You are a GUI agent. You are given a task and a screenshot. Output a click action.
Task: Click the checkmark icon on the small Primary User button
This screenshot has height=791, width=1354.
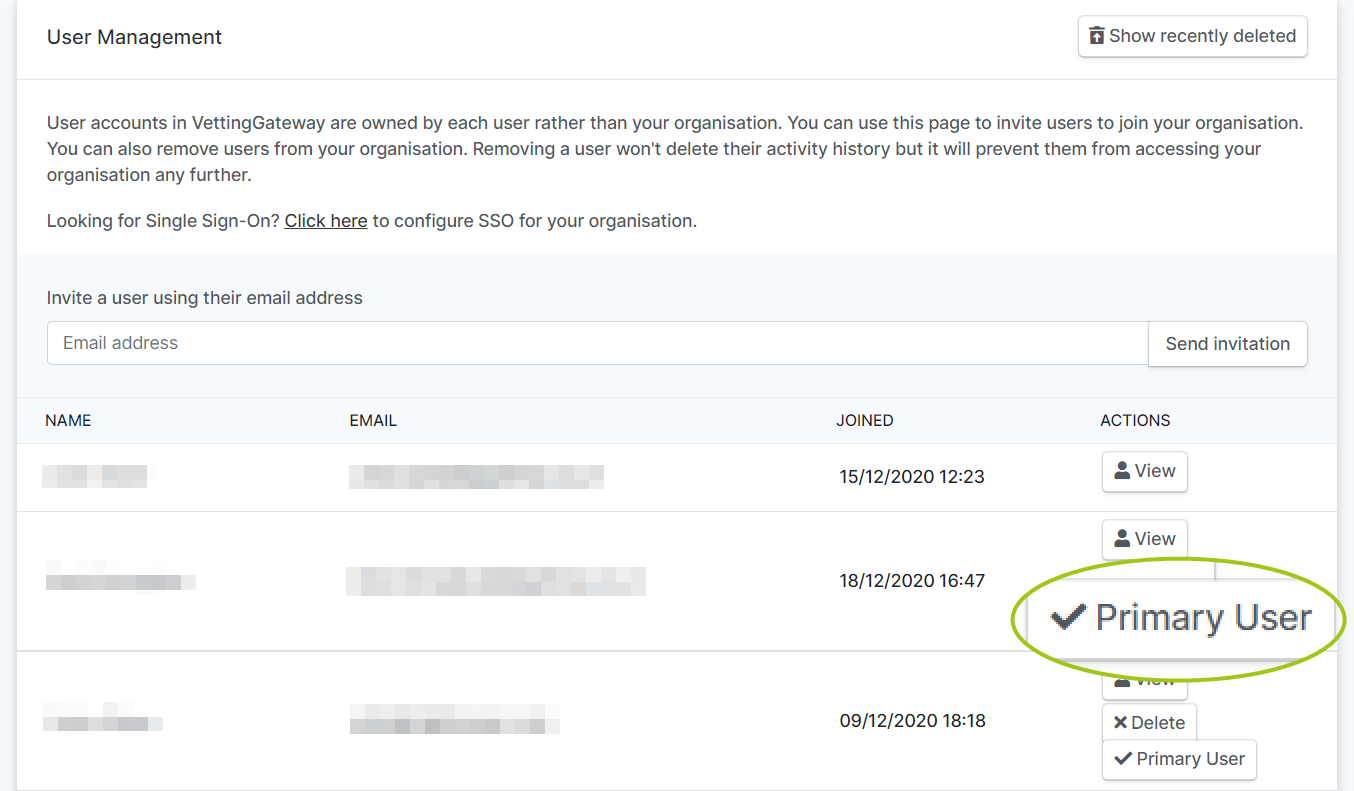click(1123, 759)
